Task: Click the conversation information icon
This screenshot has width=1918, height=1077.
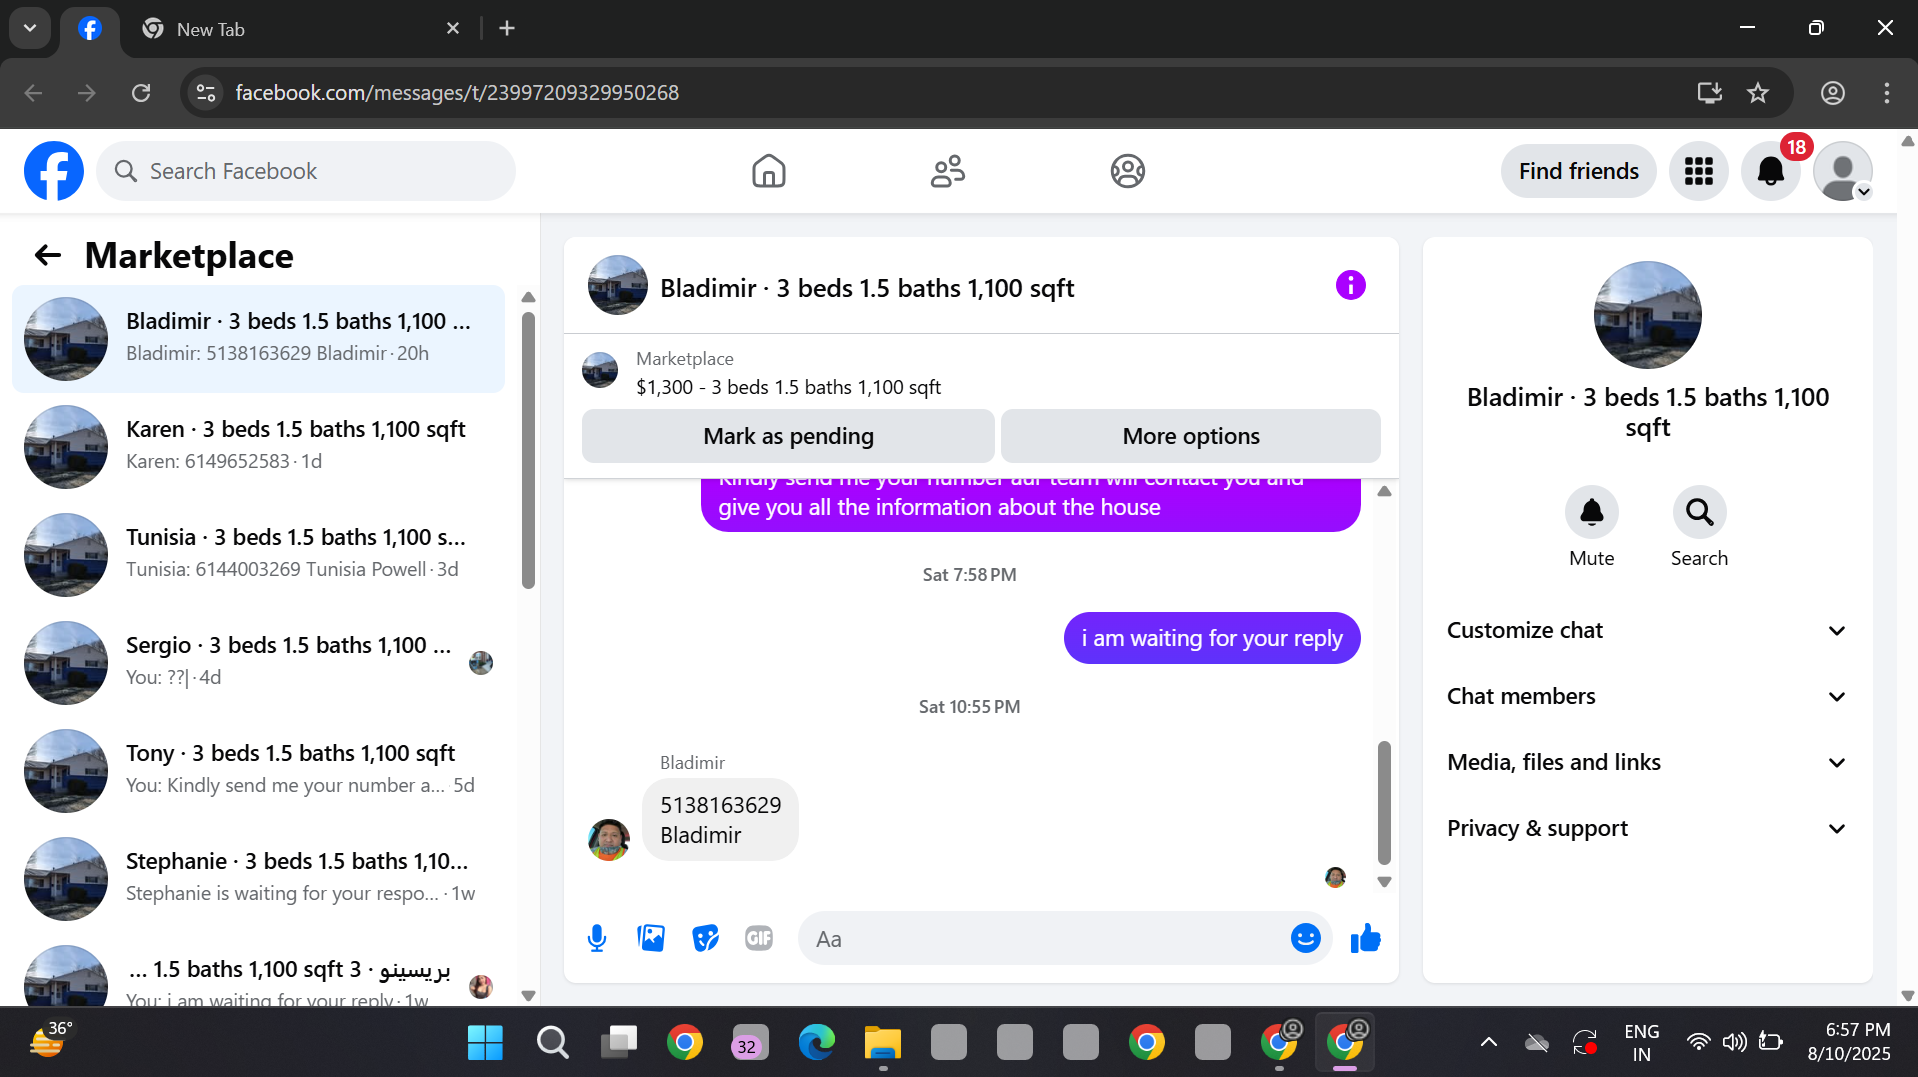Action: (1350, 286)
